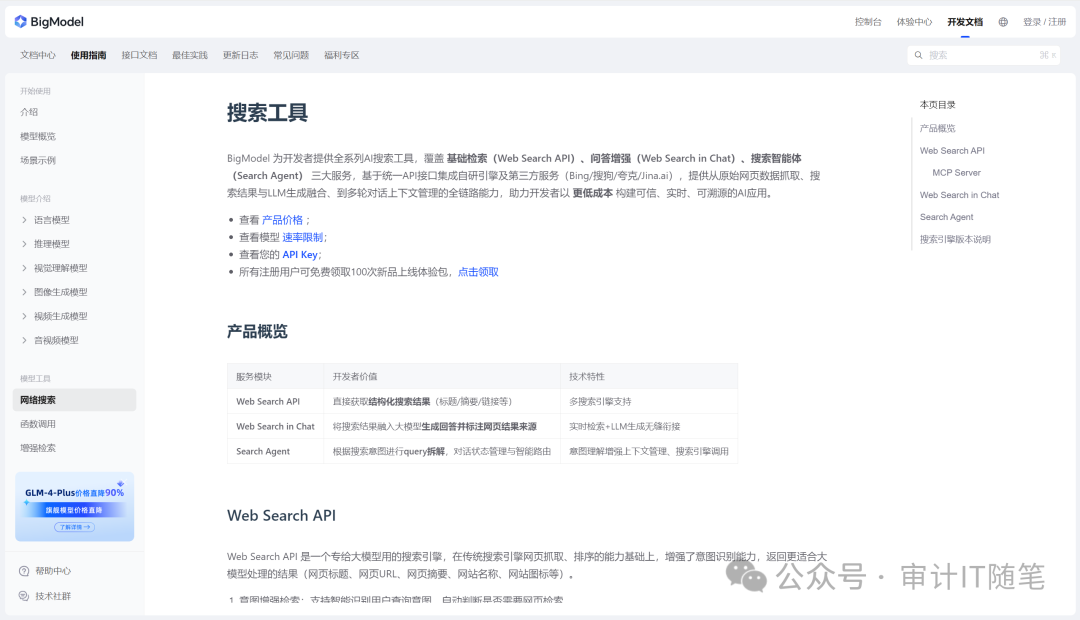Open 速率限制 link

302,237
